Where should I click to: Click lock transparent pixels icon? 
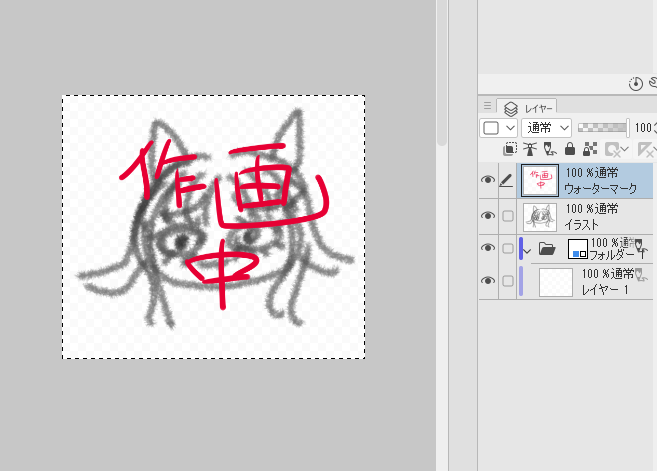click(590, 149)
